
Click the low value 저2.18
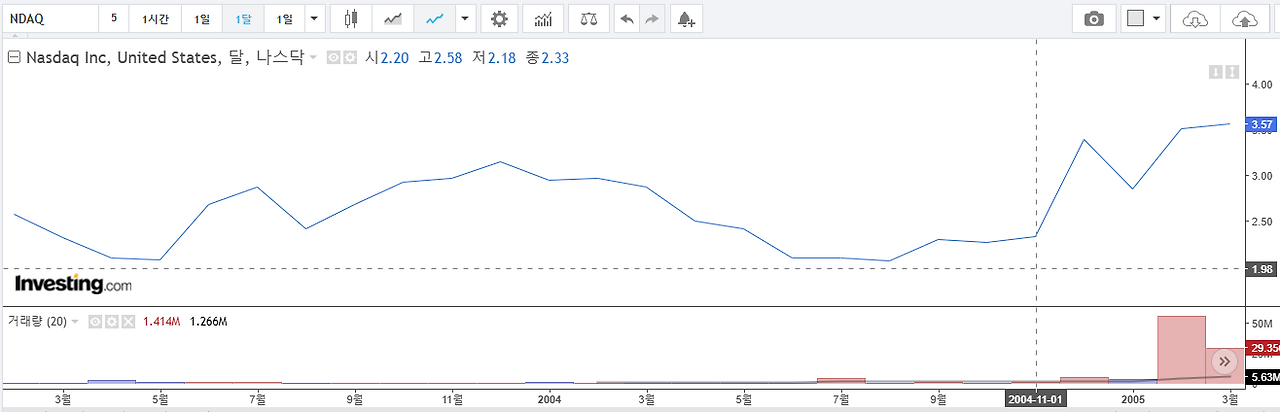(493, 58)
